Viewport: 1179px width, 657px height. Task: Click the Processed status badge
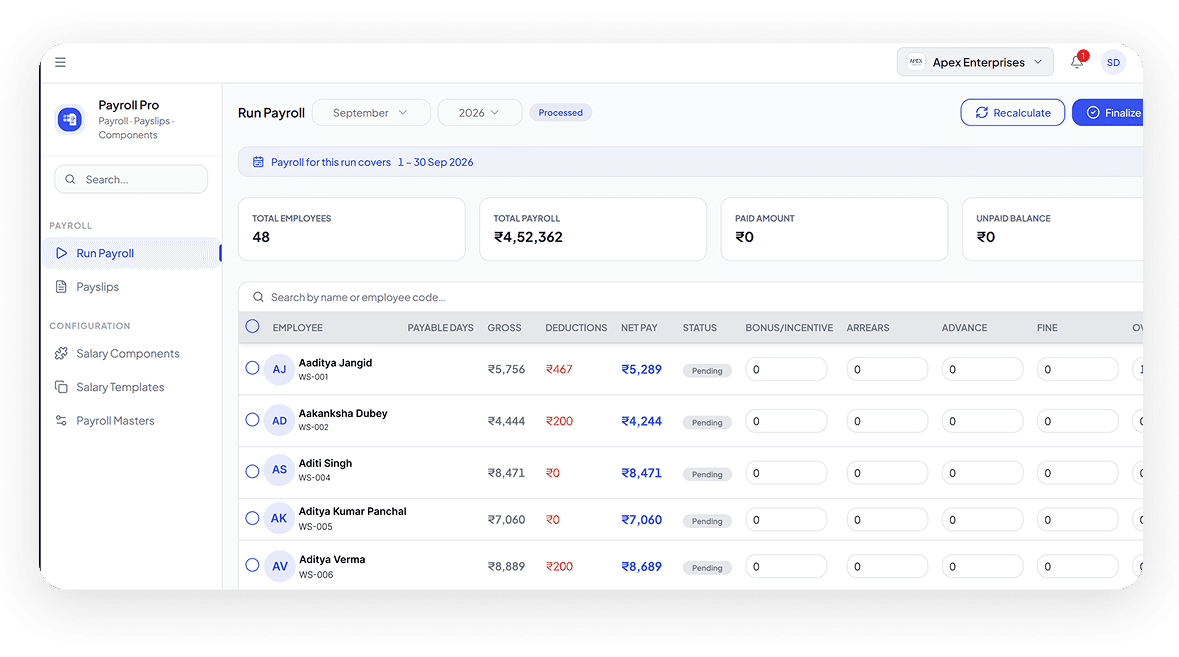pos(560,113)
